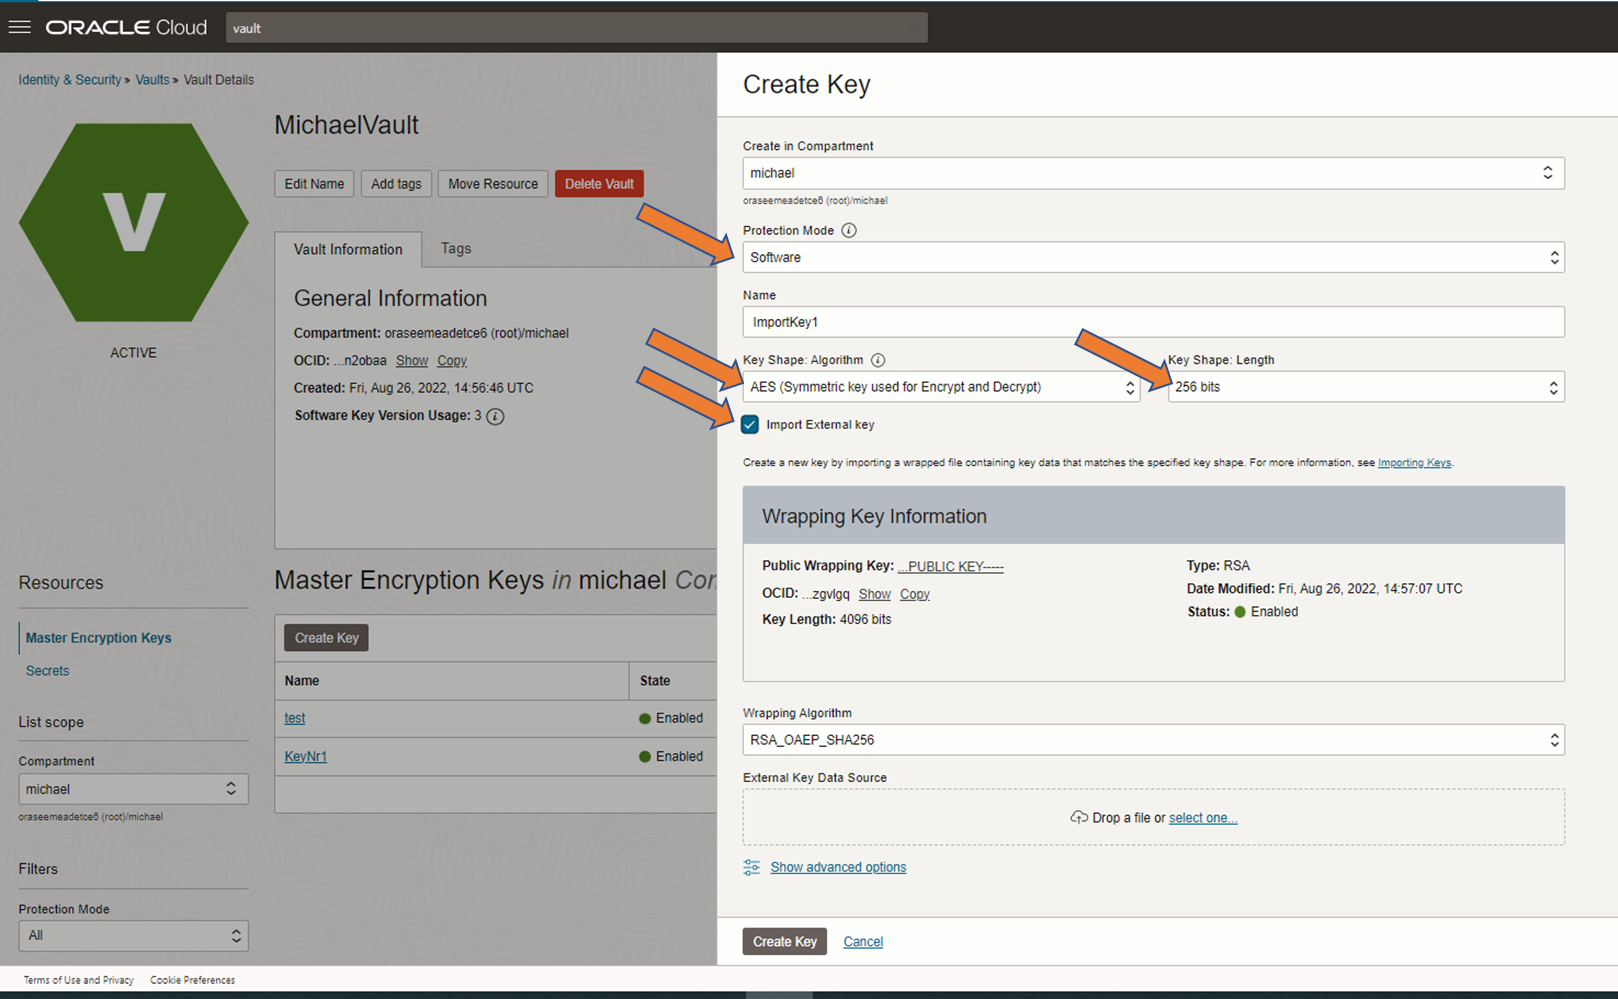
Task: Open the Key Shape Length dropdown
Action: (1365, 387)
